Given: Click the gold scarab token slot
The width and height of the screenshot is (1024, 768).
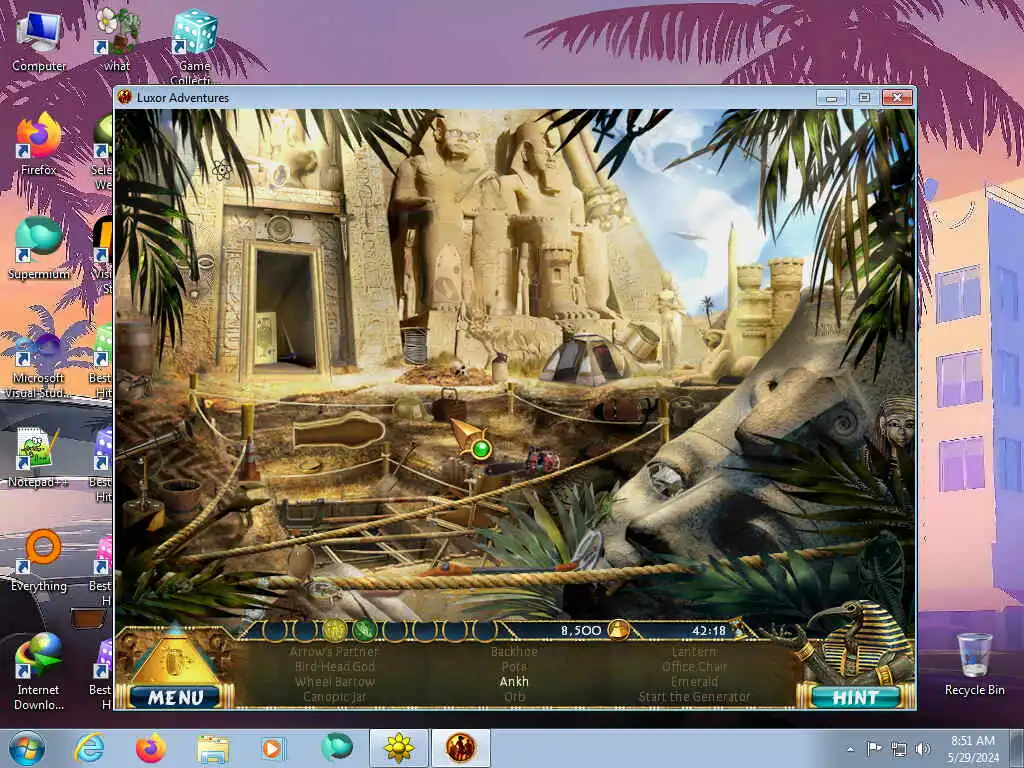Looking at the screenshot, I should (x=334, y=630).
